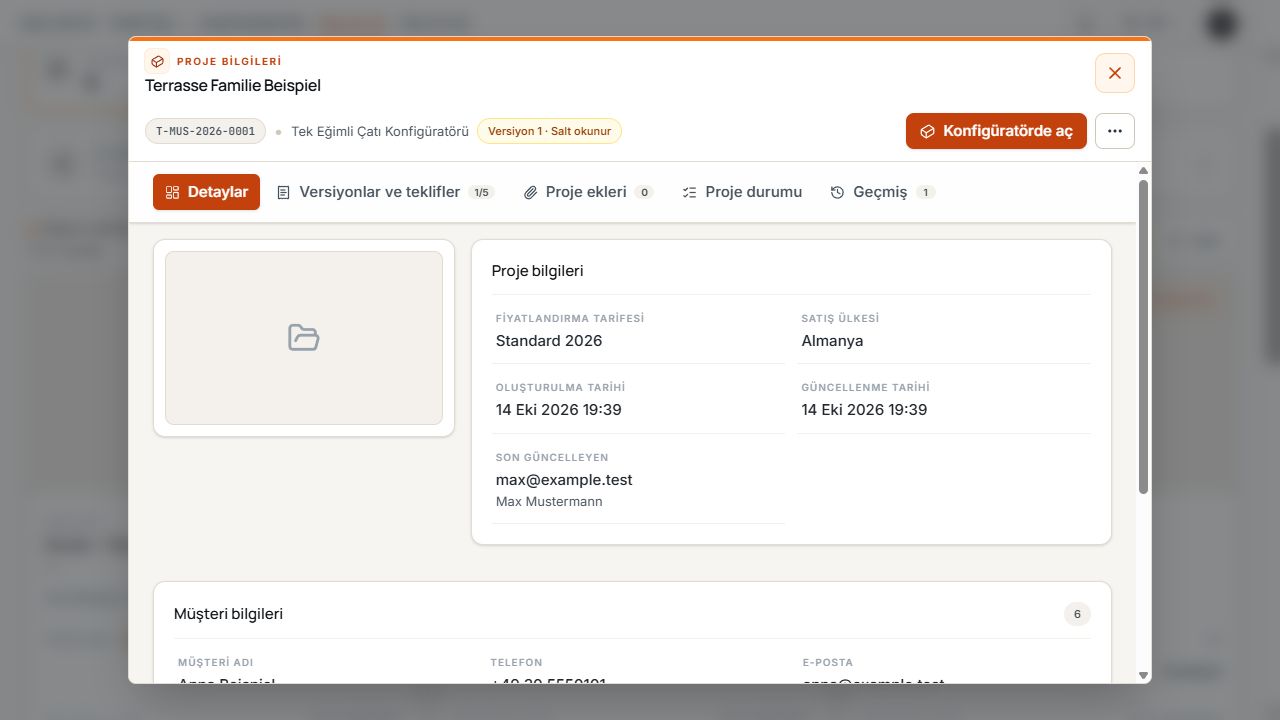Click the Proje Bilgileri cube icon

(x=157, y=61)
